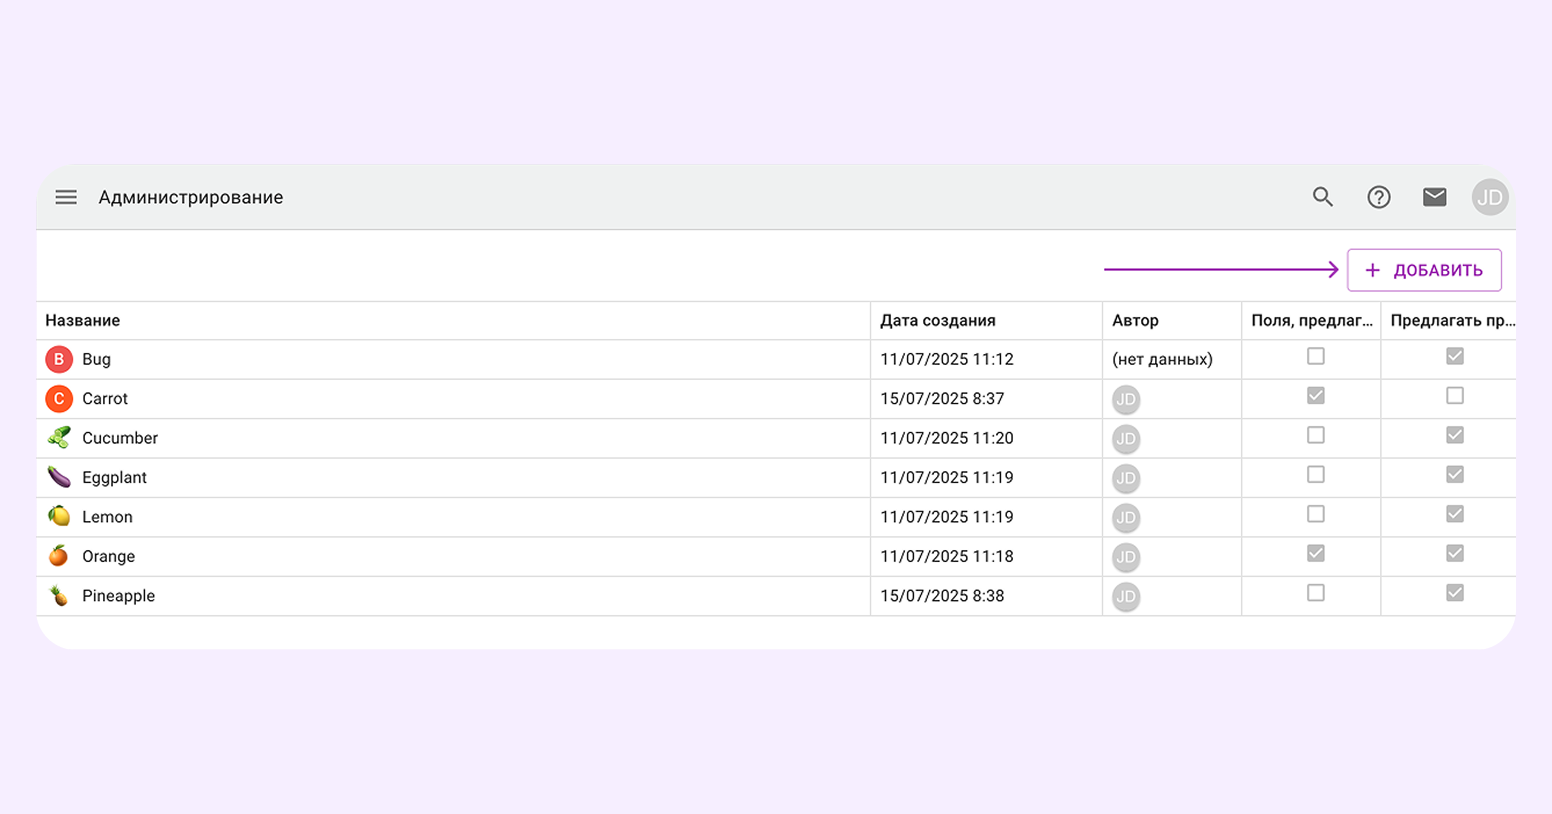This screenshot has height=814, width=1552.
Task: Open help via question mark icon
Action: (1379, 197)
